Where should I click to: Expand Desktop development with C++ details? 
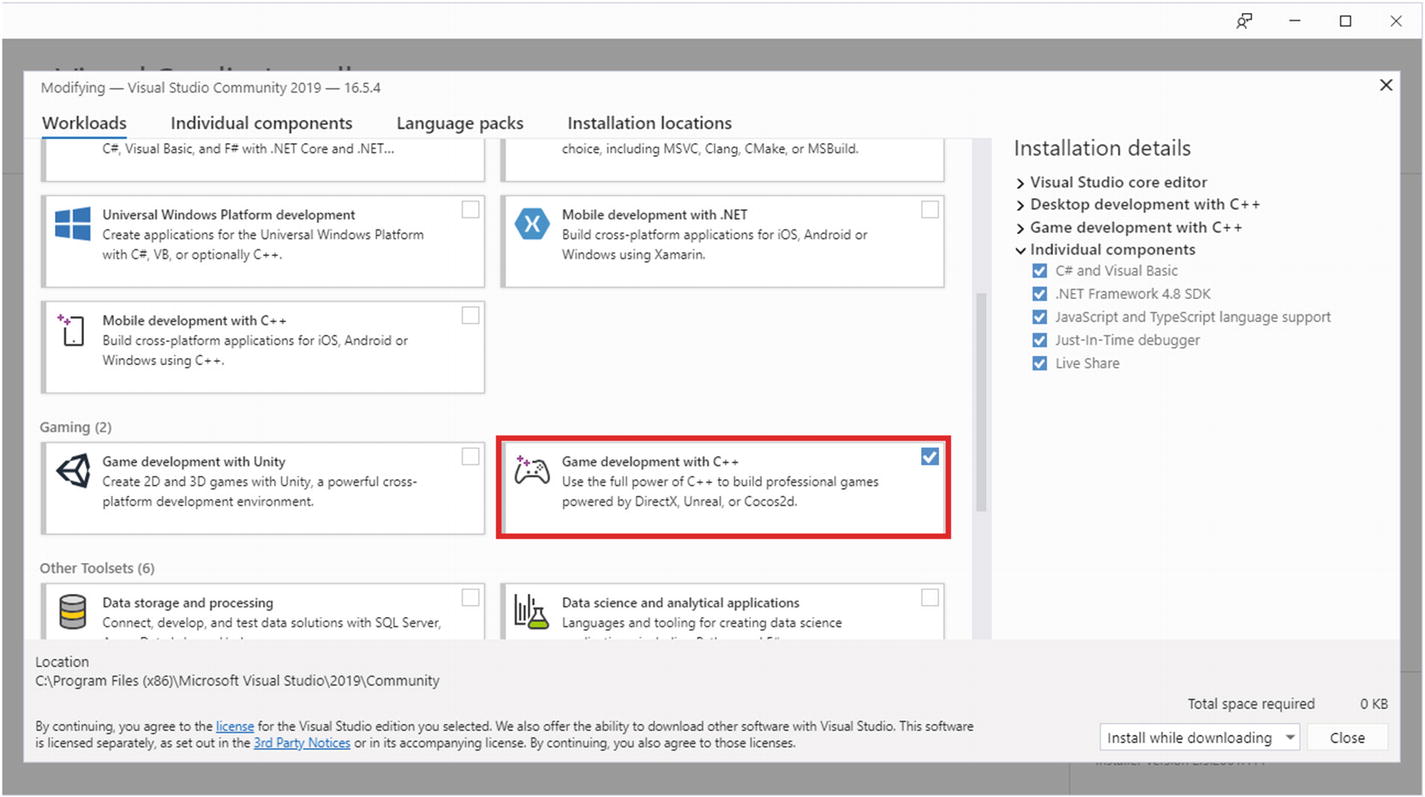tap(1020, 205)
